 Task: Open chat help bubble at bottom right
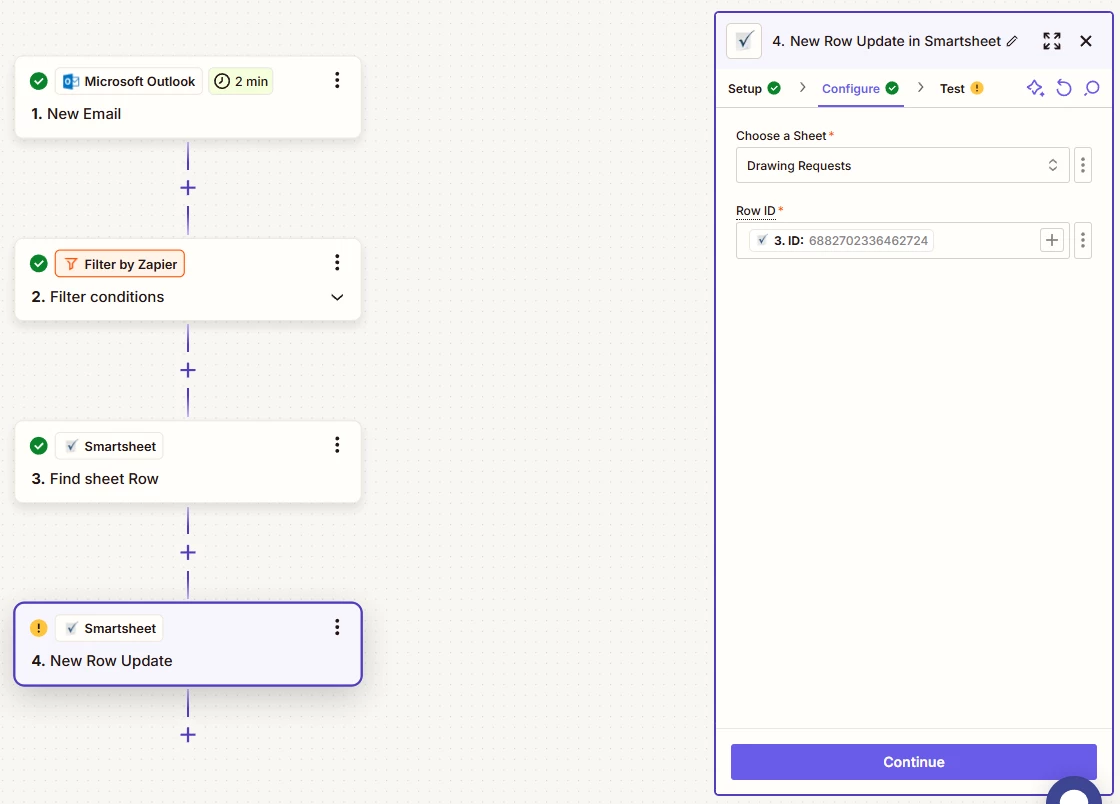tap(1074, 791)
